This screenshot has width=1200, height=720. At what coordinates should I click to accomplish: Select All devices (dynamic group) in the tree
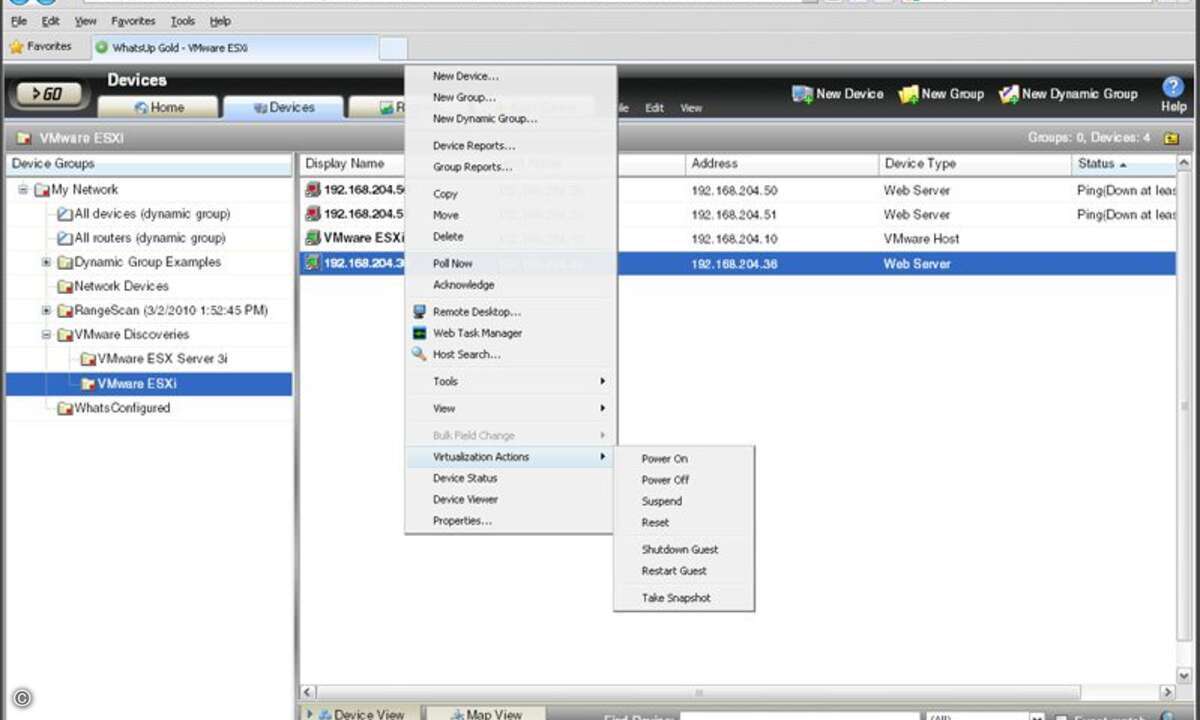152,213
